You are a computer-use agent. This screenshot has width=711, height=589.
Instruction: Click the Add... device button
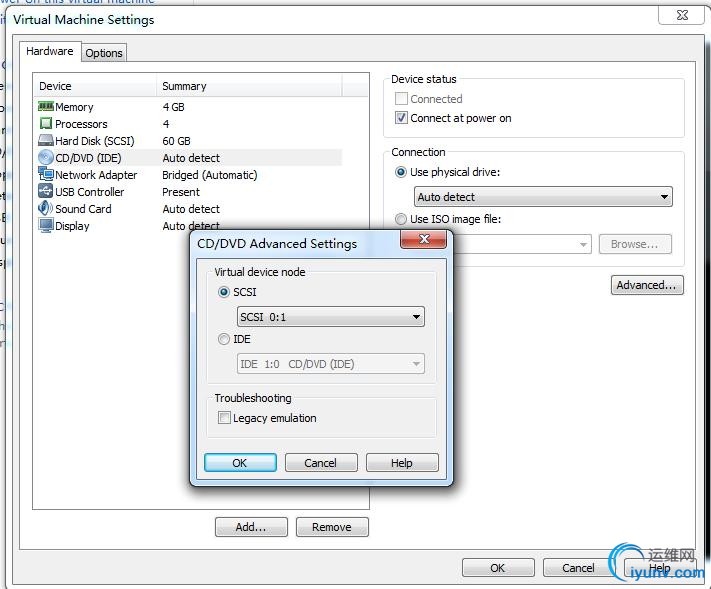(251, 527)
